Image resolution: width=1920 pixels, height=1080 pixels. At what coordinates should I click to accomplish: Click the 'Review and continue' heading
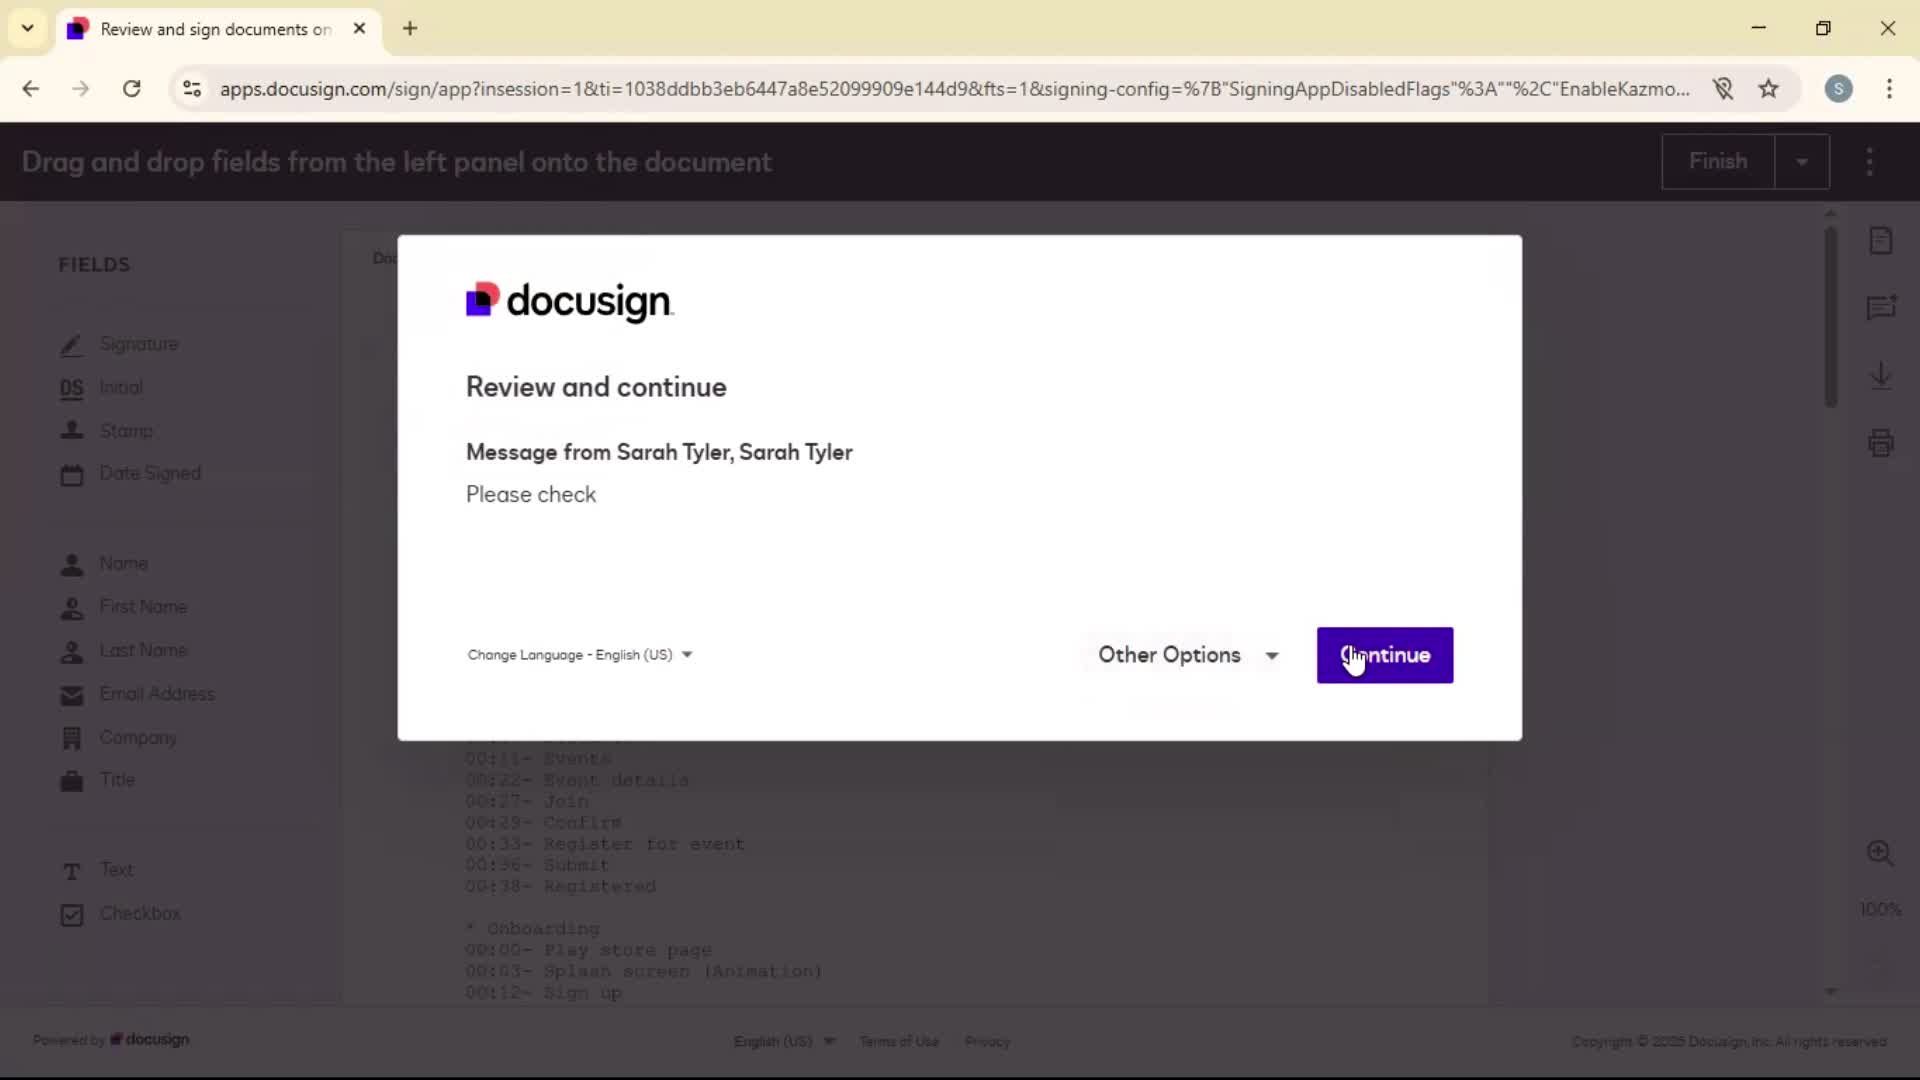pos(596,387)
